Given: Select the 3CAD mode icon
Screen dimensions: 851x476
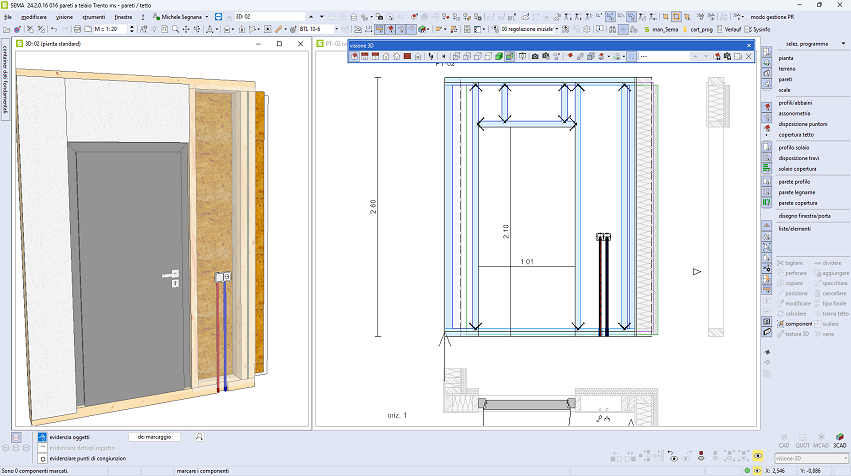Looking at the screenshot, I should pos(840,438).
